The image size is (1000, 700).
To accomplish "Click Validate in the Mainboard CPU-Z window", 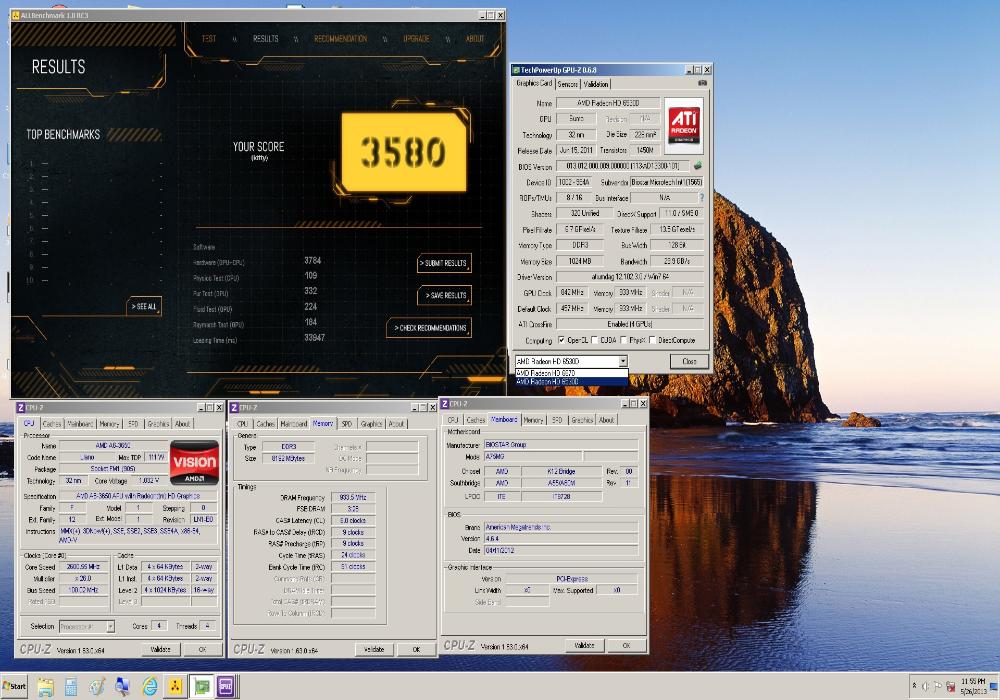I will tap(584, 646).
